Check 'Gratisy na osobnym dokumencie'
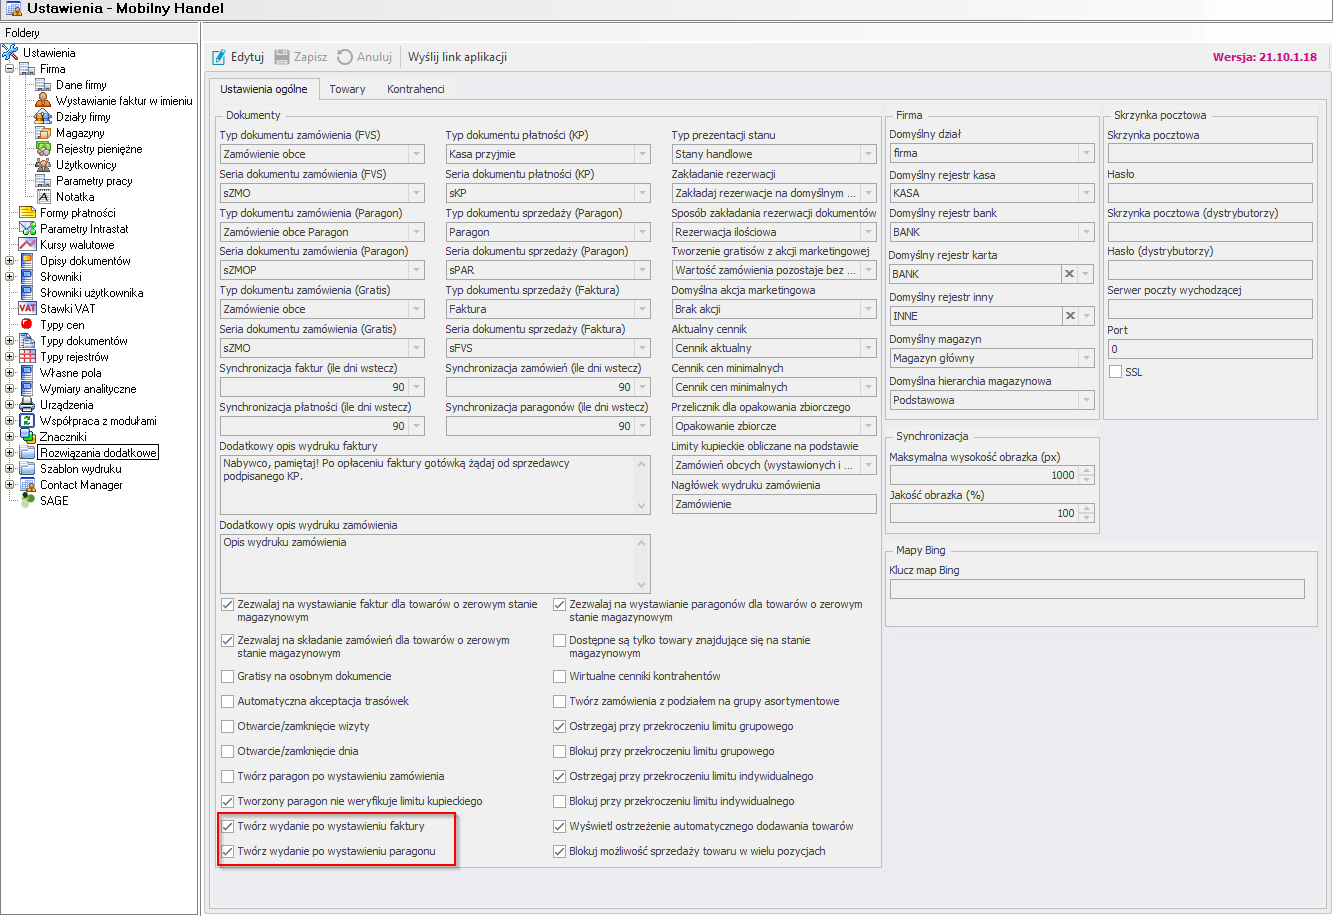1334x916 pixels. (227, 677)
